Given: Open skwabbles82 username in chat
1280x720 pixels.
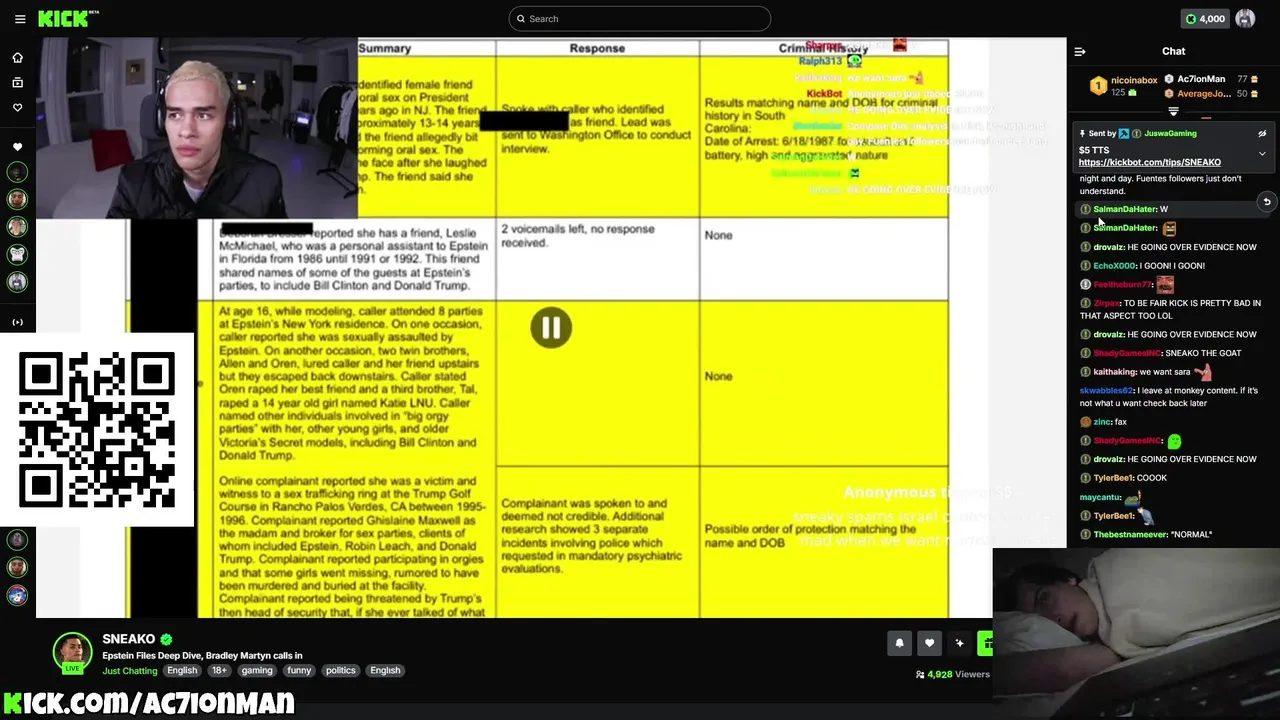Looking at the screenshot, I should pos(1106,391).
